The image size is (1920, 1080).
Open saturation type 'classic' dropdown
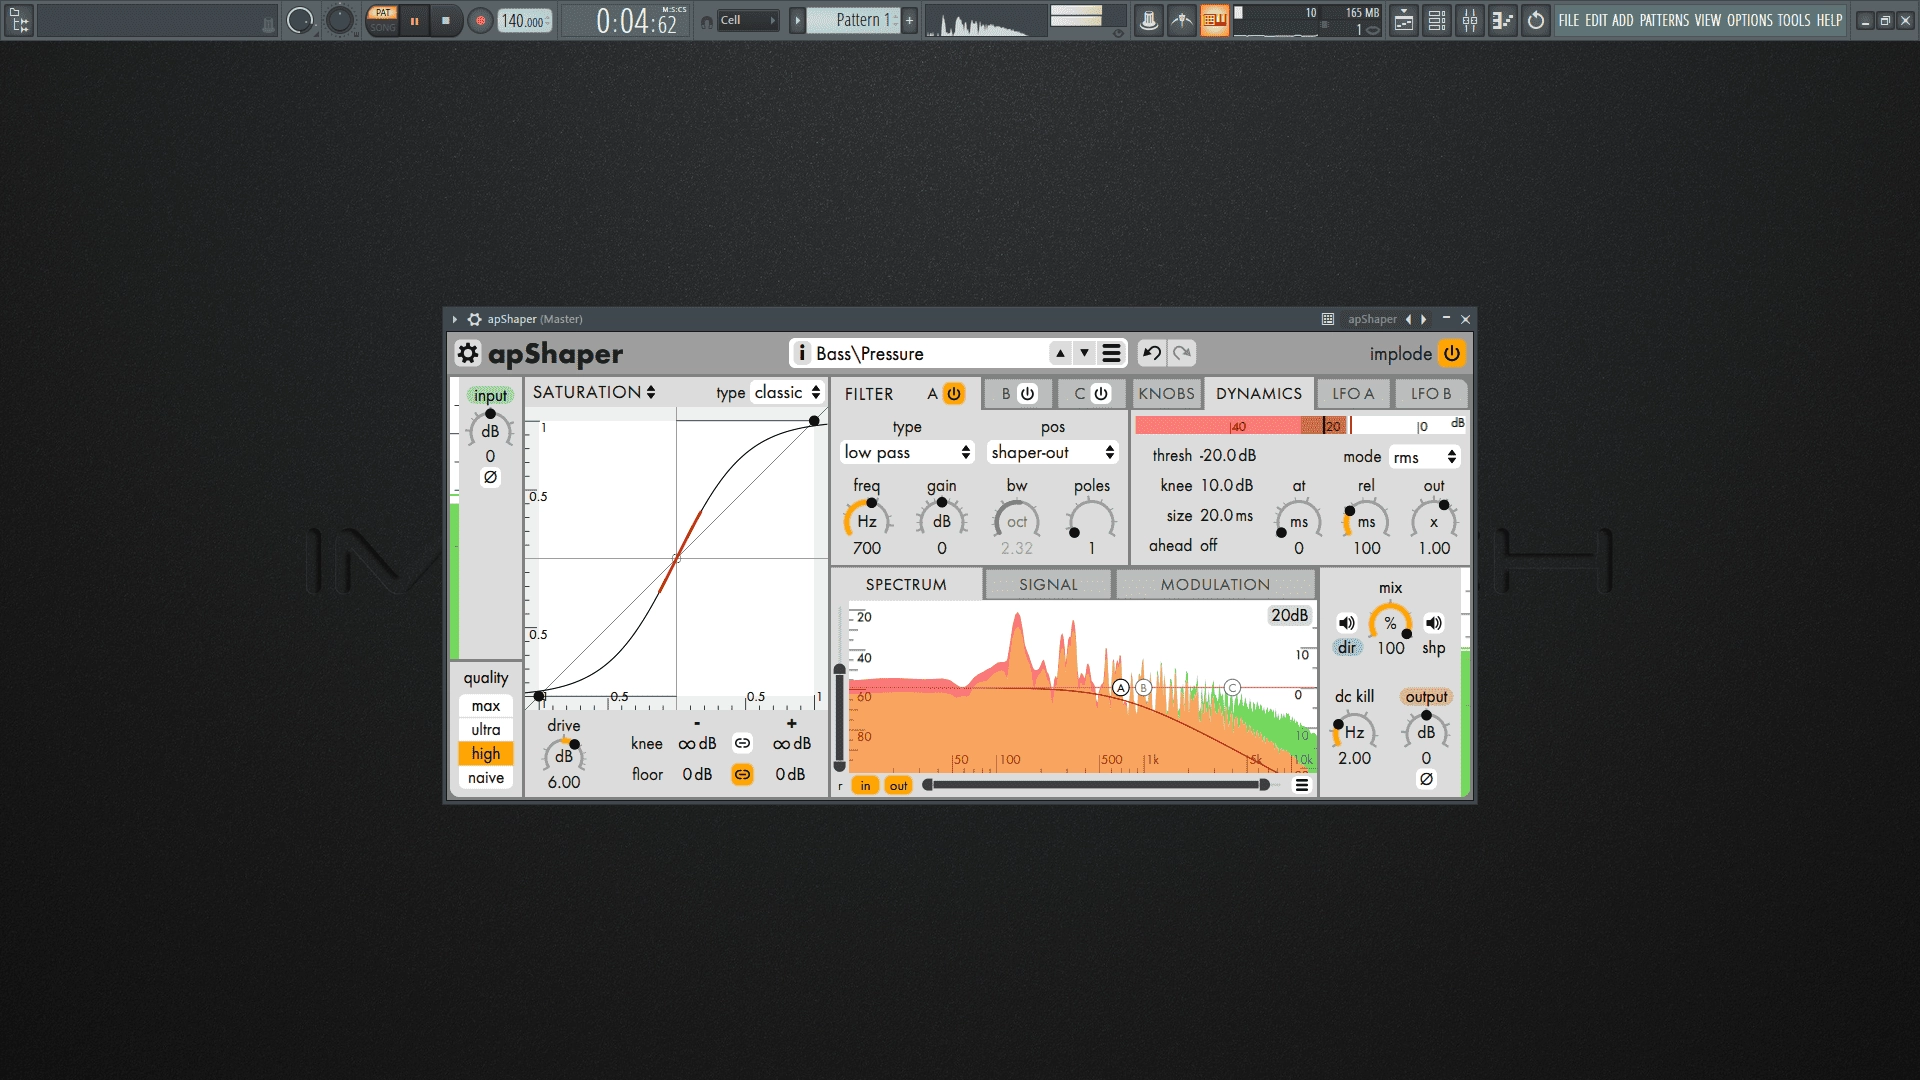tap(787, 392)
